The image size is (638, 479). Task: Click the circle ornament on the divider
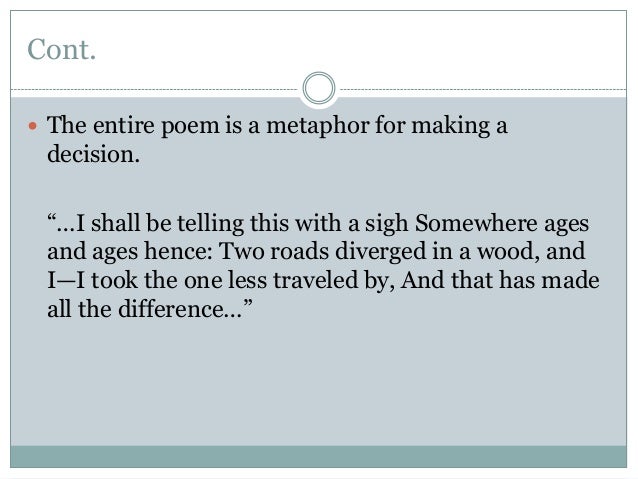(319, 88)
